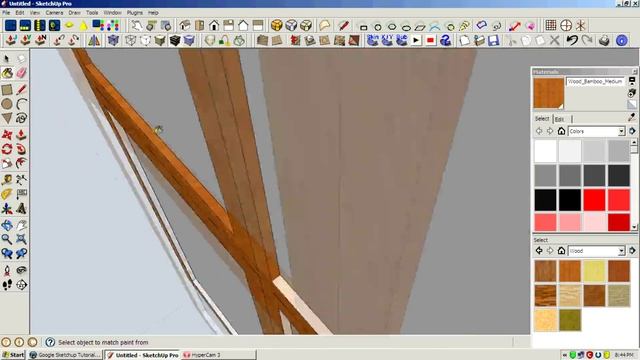Click the Print icon in toolbar
The width and height of the screenshot is (640, 360).
pos(604,40)
